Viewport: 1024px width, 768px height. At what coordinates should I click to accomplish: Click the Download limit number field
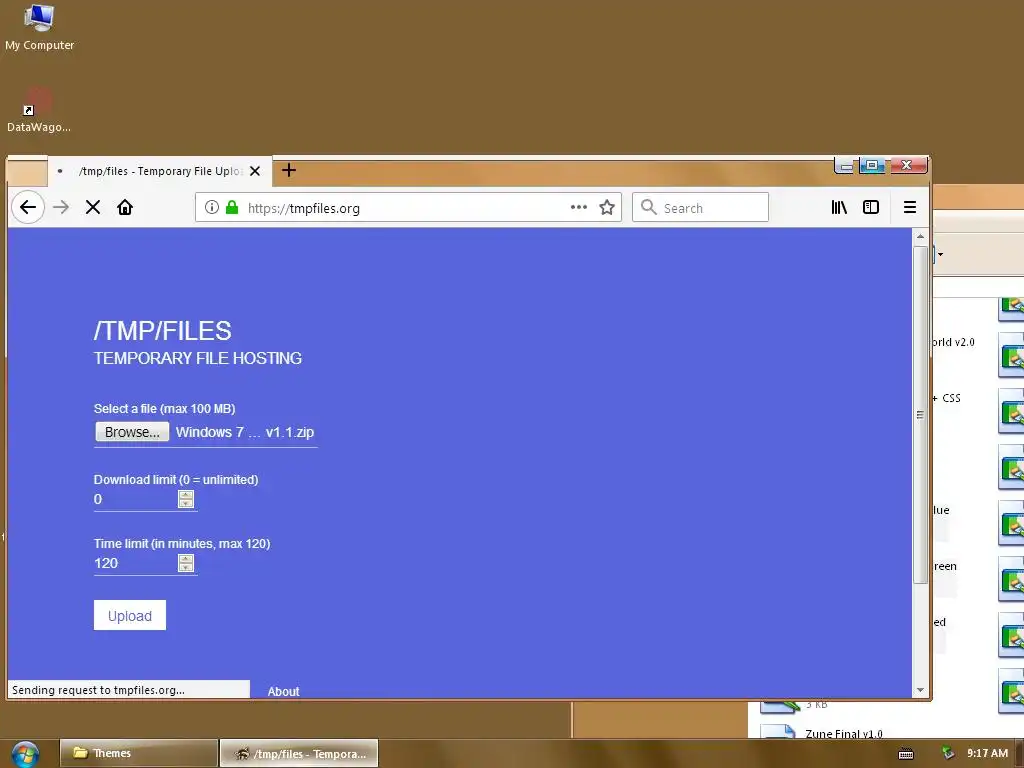(135, 500)
